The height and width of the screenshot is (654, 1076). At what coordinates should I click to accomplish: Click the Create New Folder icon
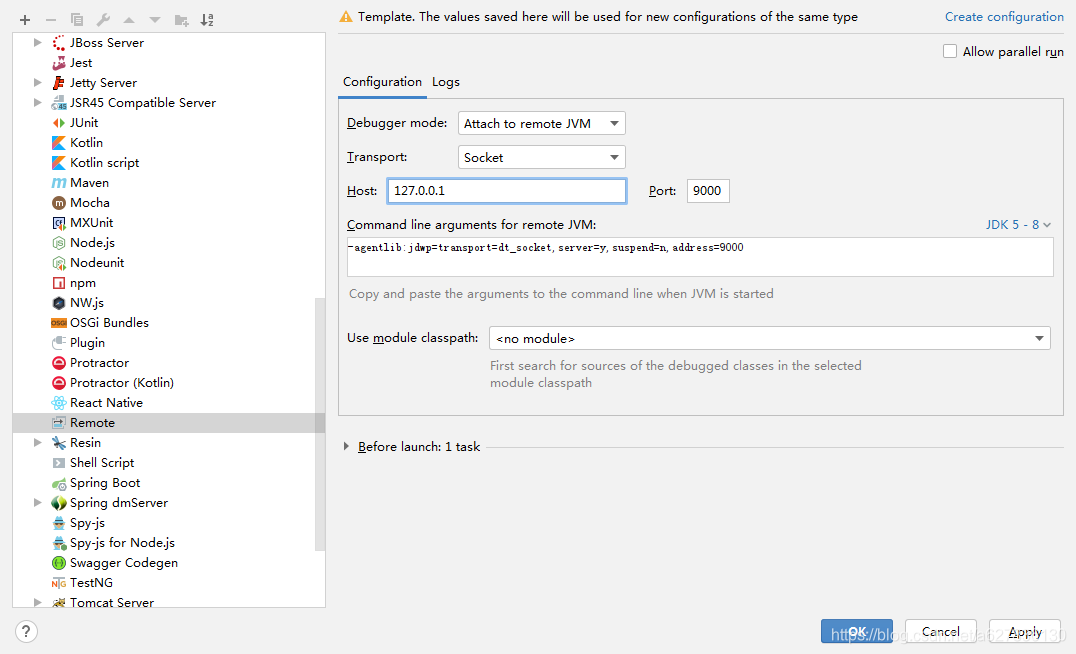(x=181, y=20)
